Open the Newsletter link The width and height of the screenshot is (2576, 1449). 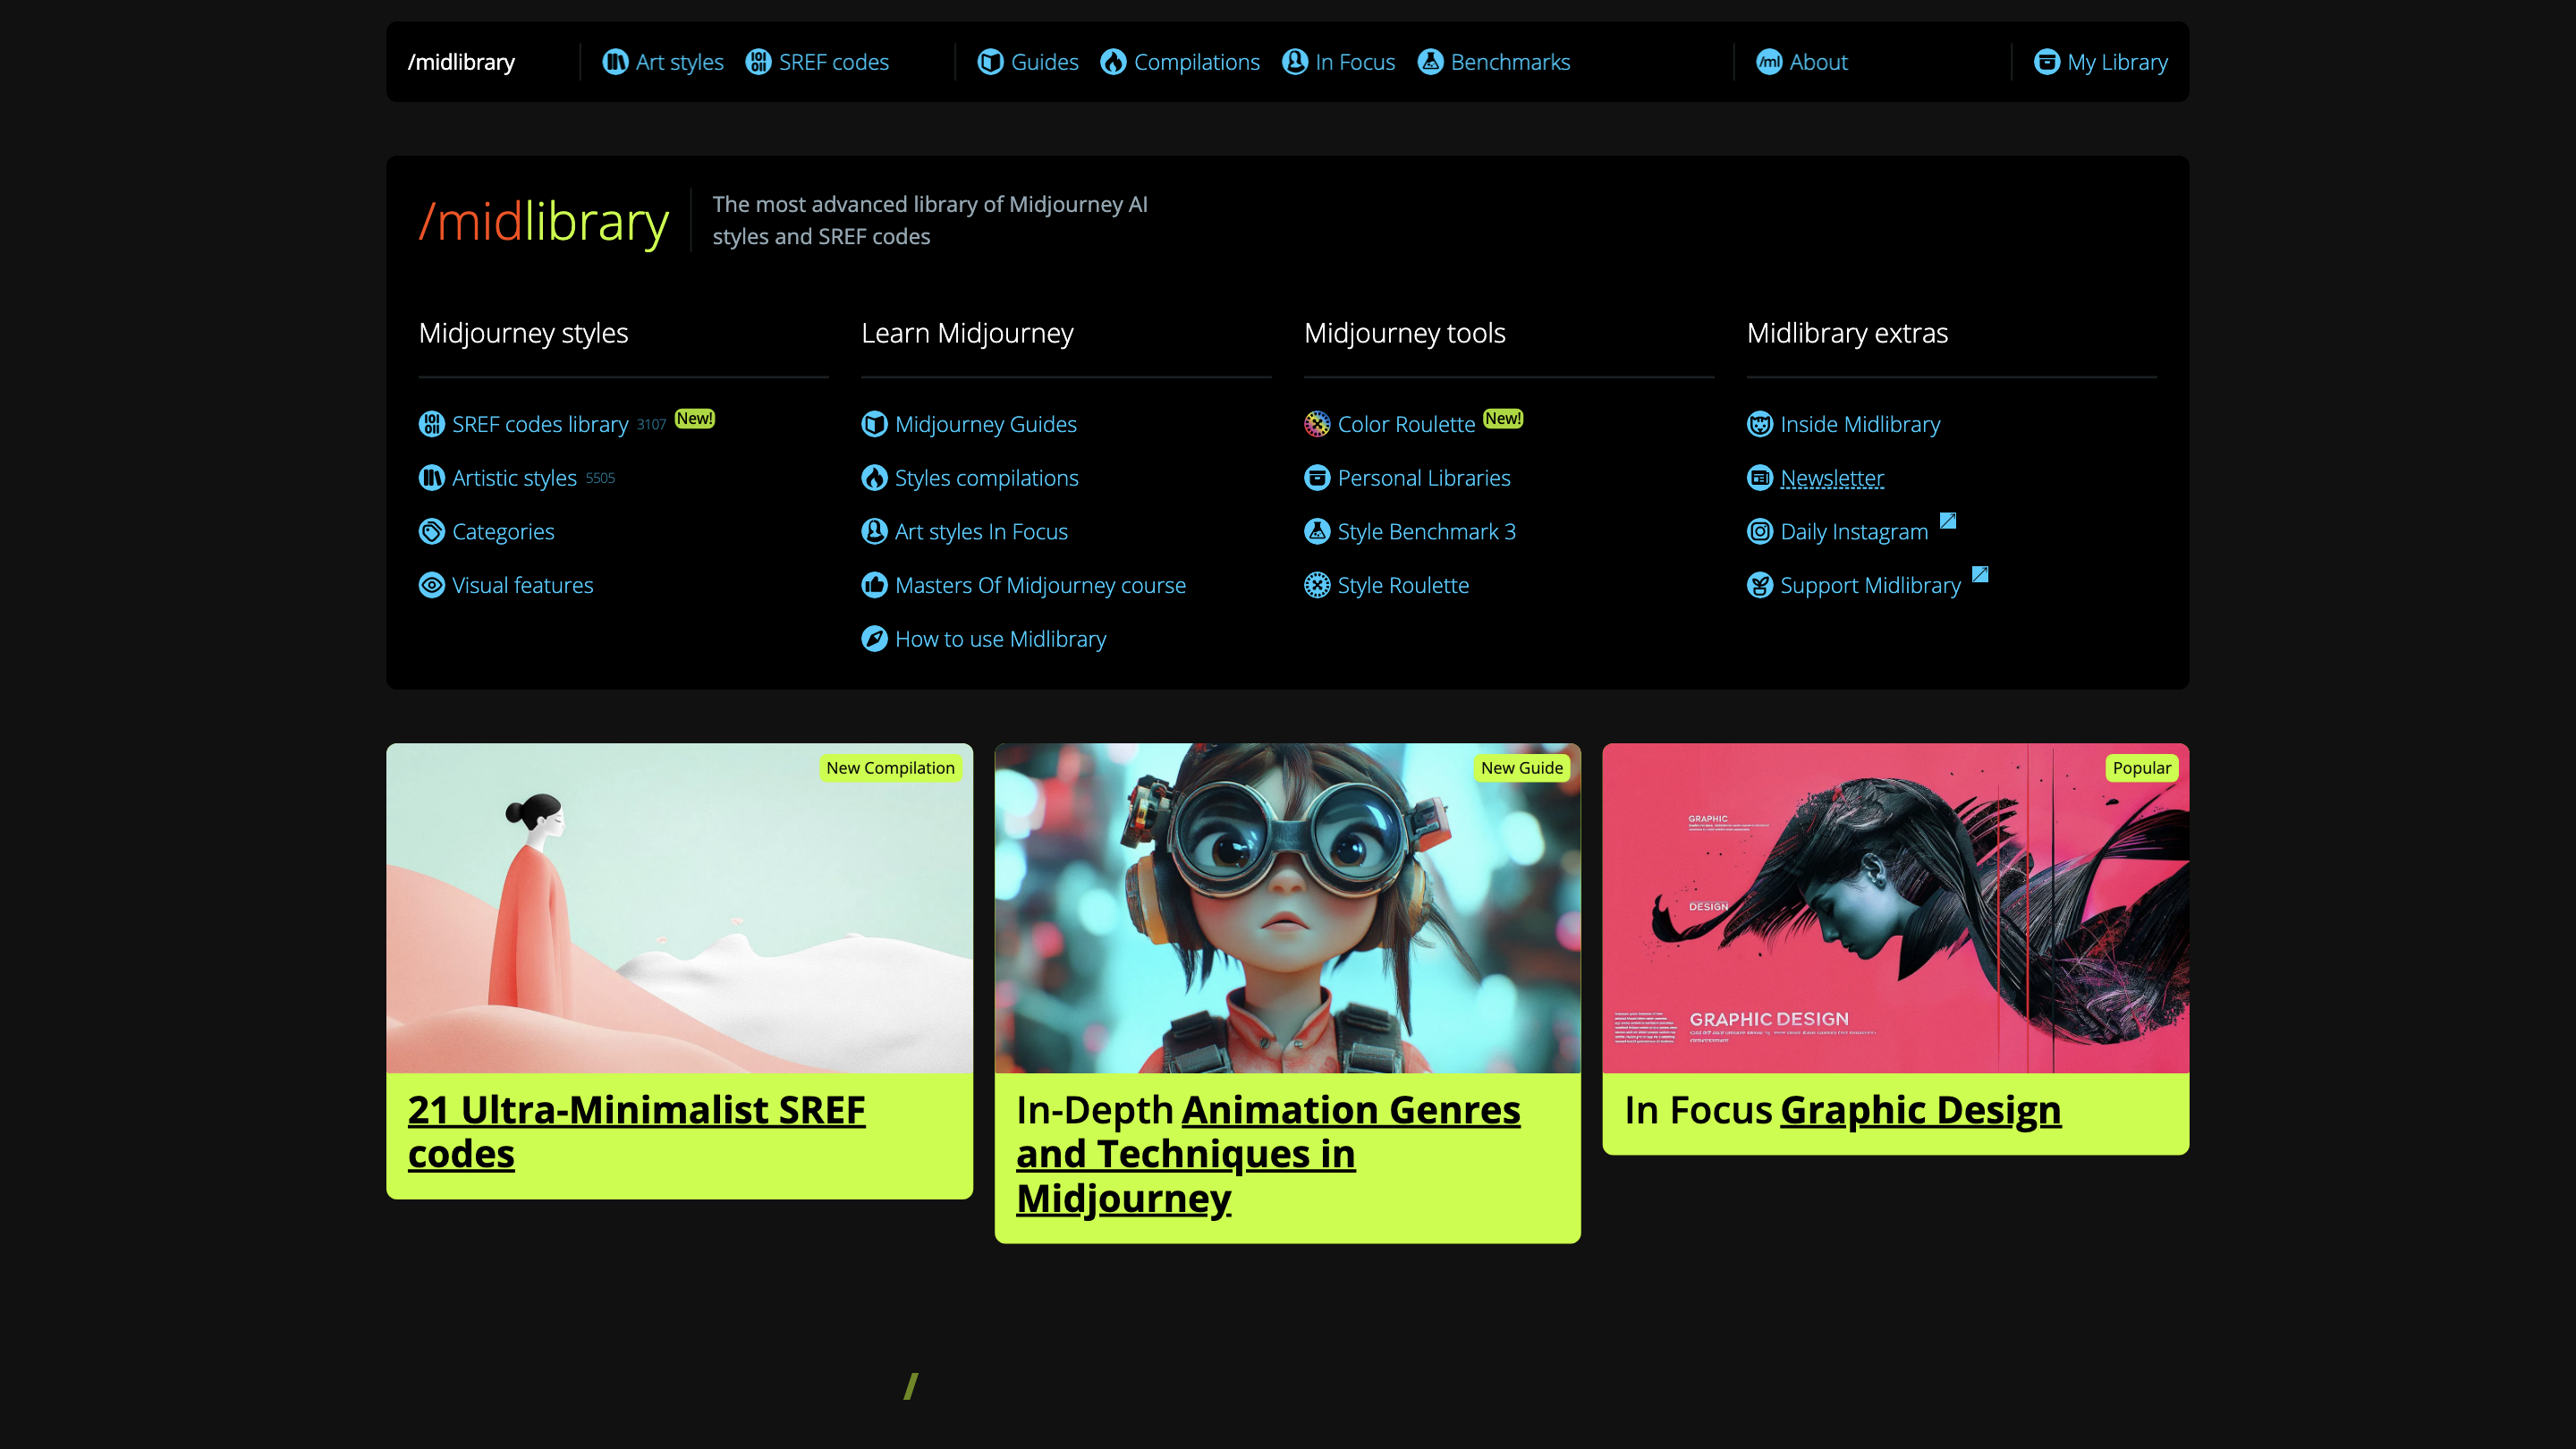pyautogui.click(x=1832, y=478)
